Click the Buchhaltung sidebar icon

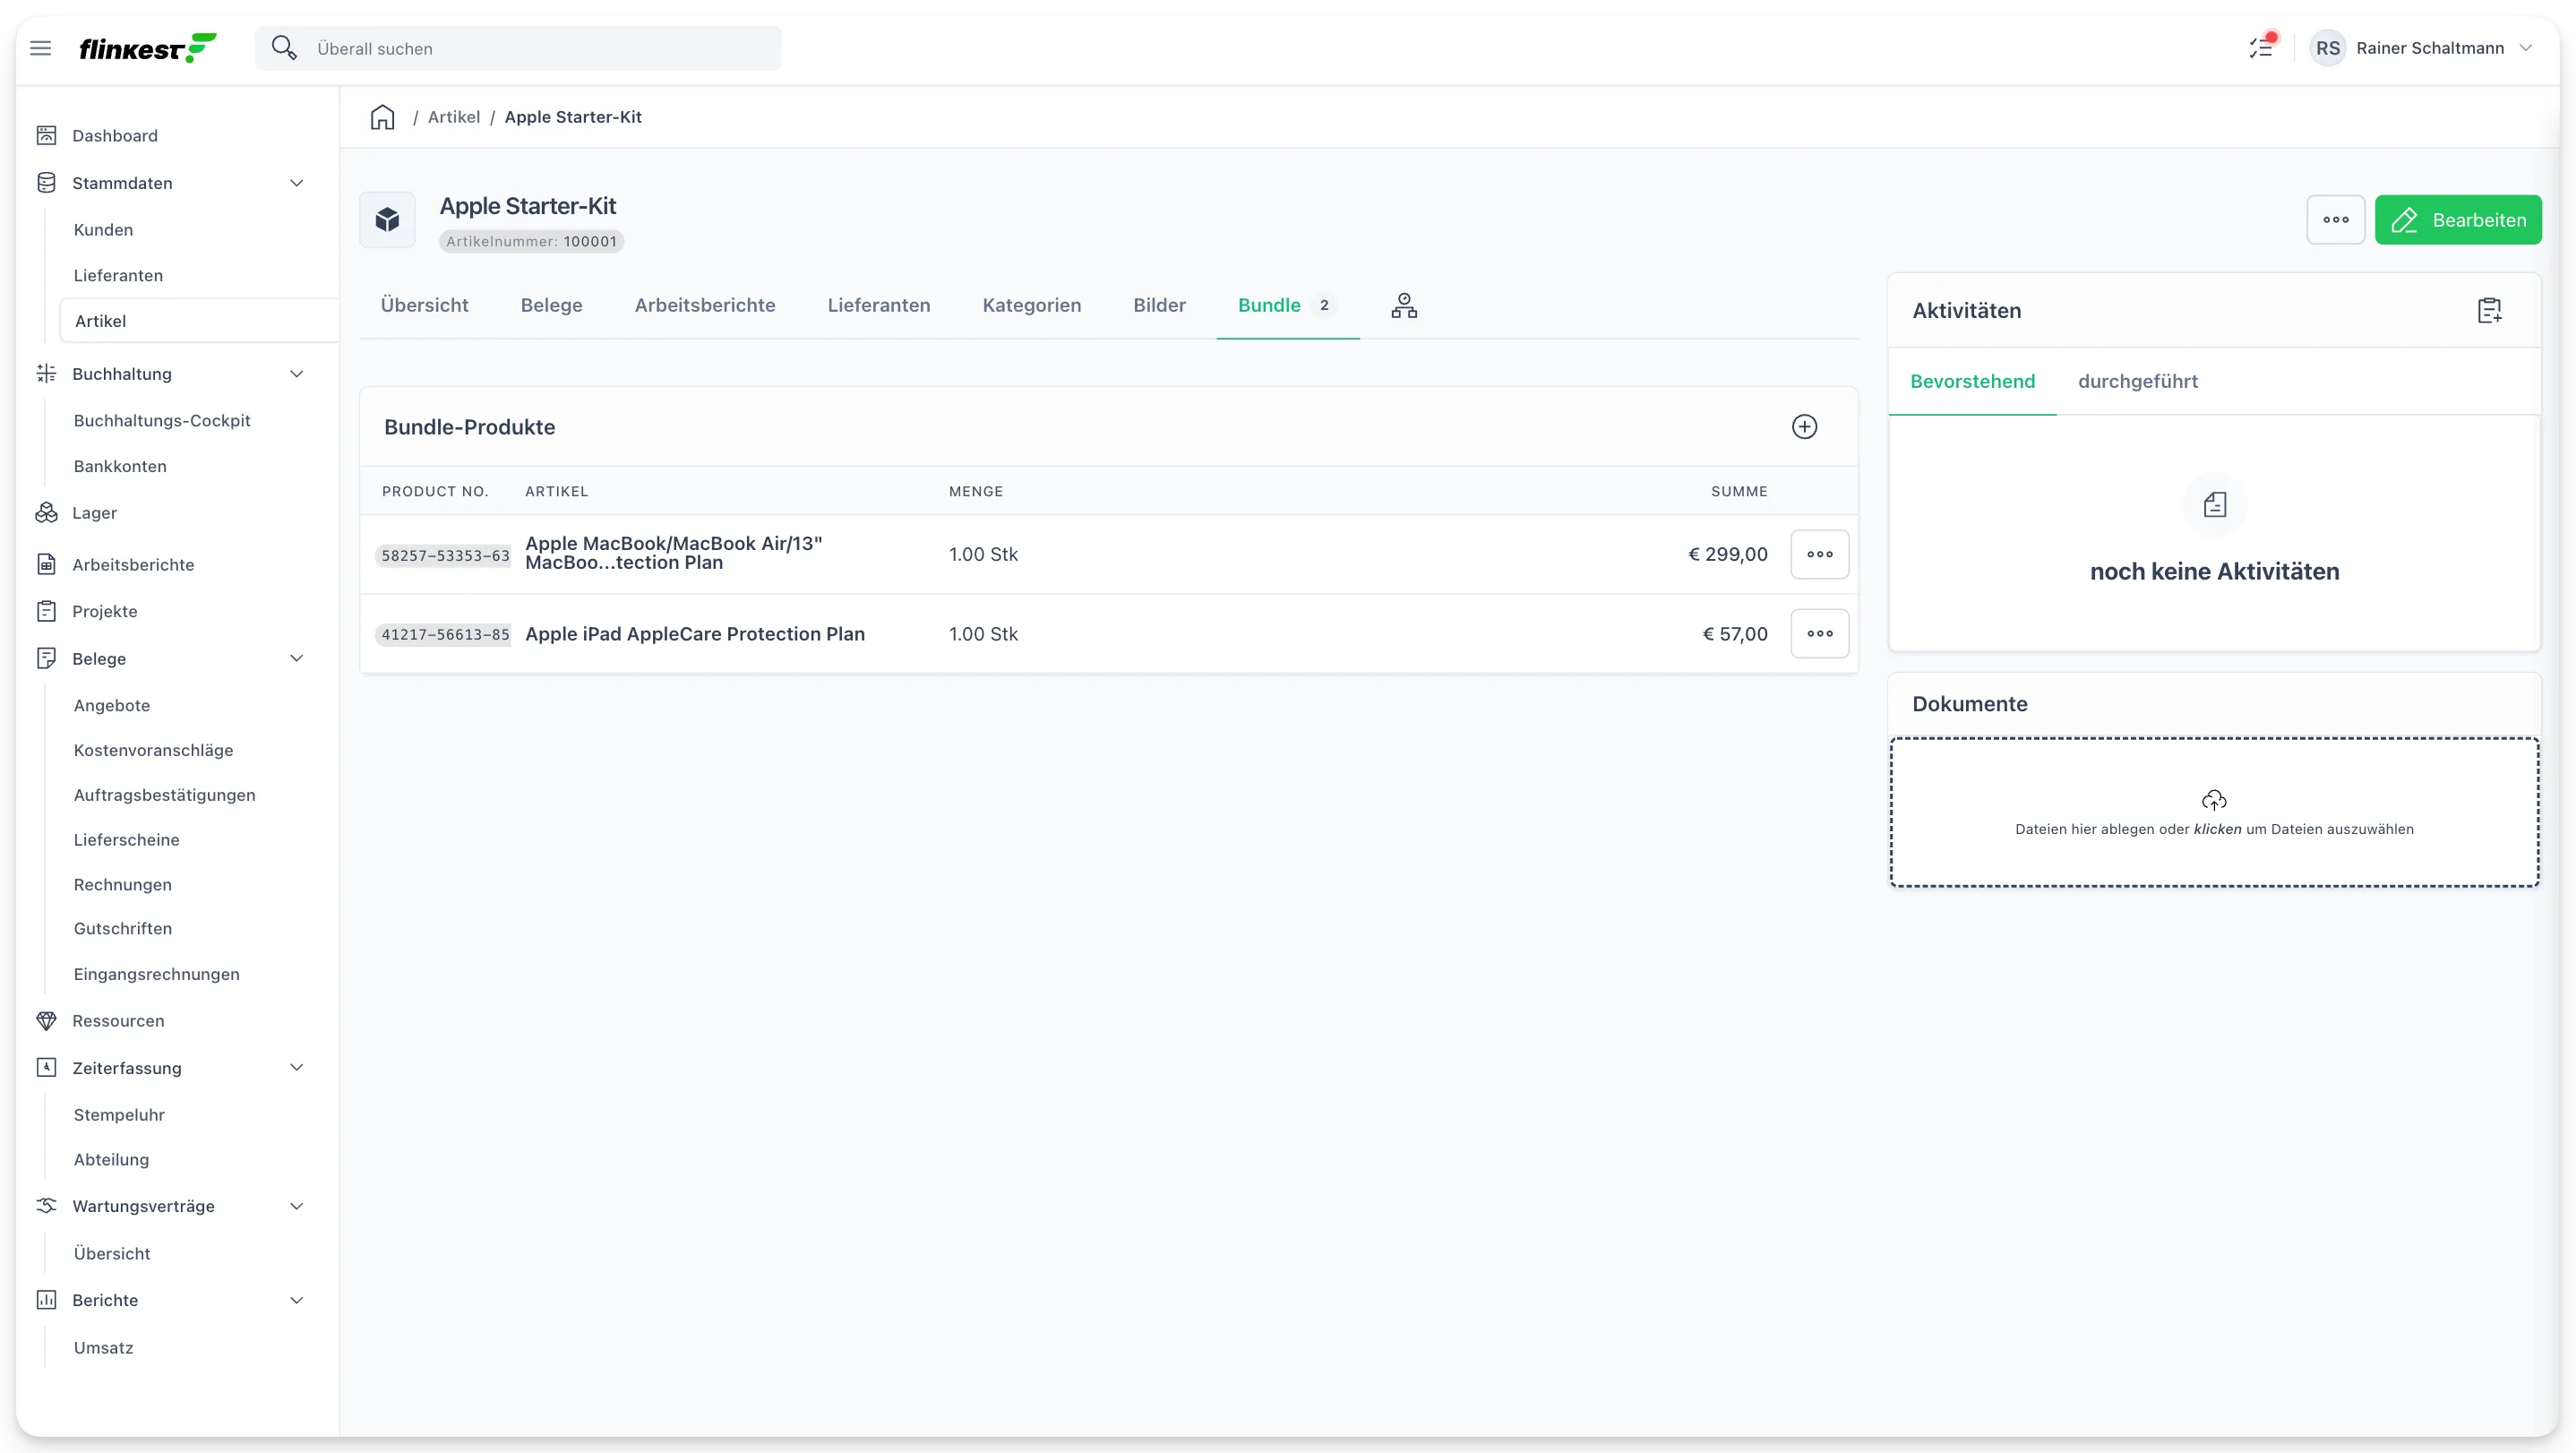click(x=46, y=374)
